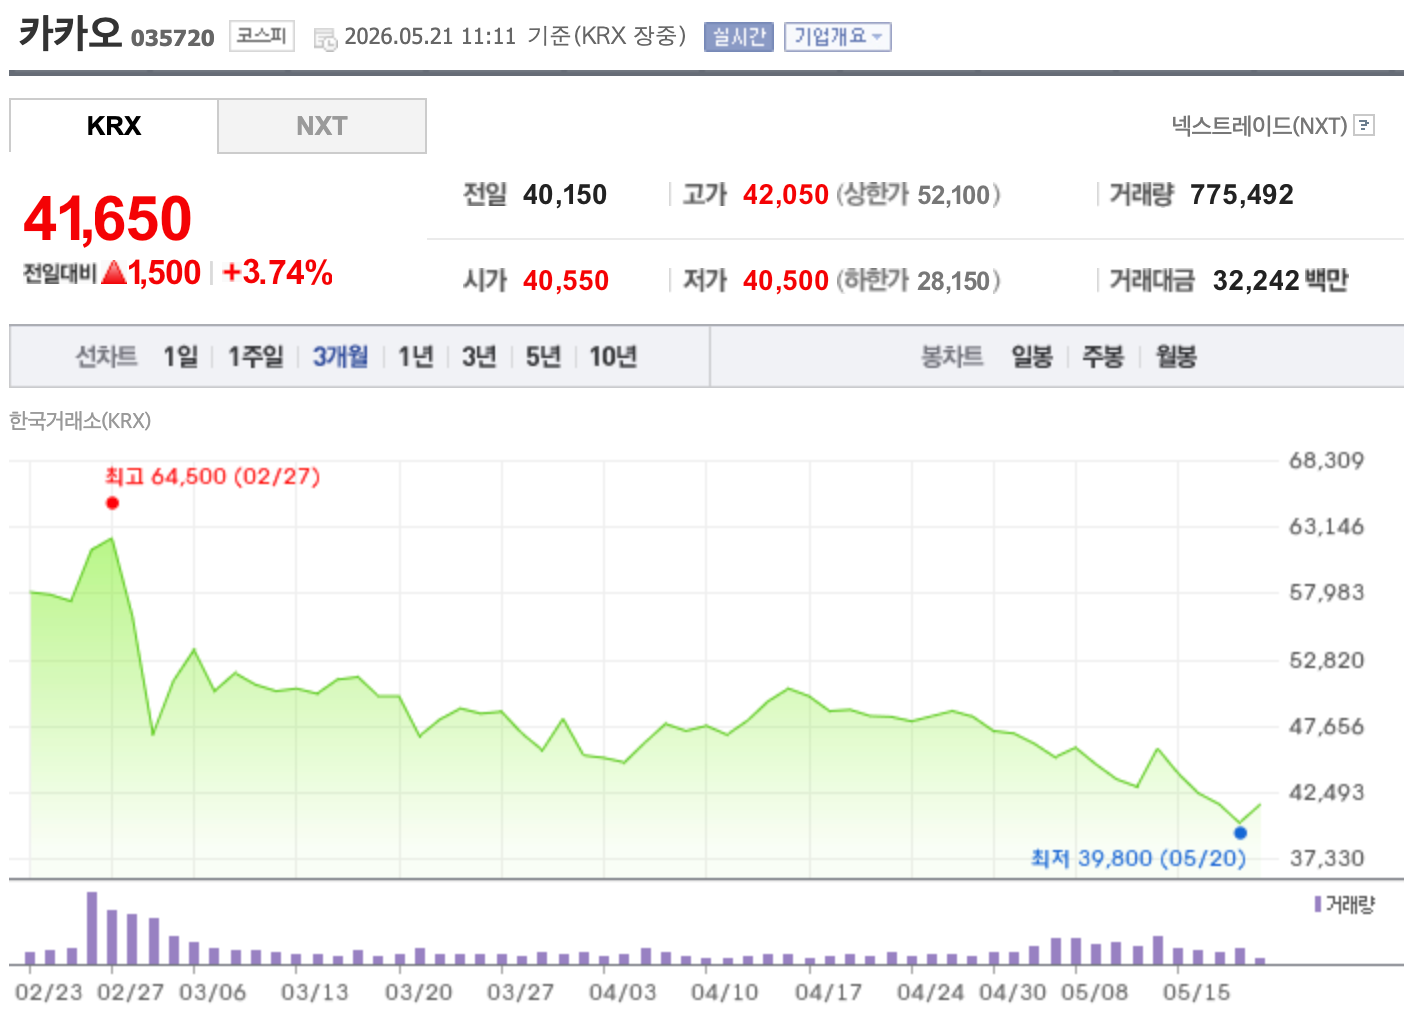This screenshot has height=1030, width=1404.
Task: Click the 상한가 52,100 text
Action: (x=918, y=195)
